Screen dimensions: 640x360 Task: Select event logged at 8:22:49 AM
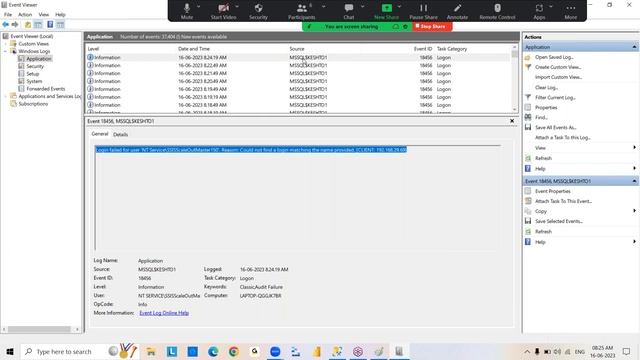tap(298, 65)
